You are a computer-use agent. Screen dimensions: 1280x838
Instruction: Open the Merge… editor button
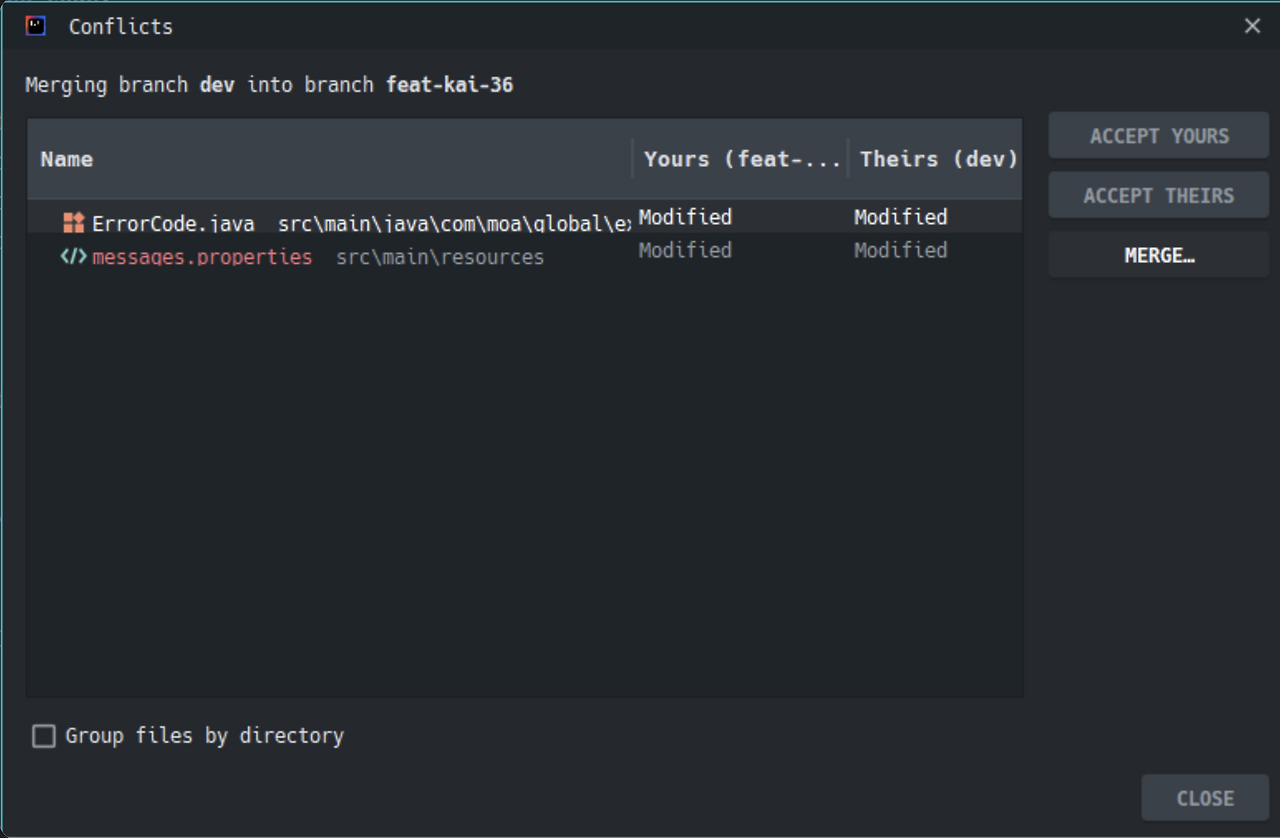coord(1158,256)
